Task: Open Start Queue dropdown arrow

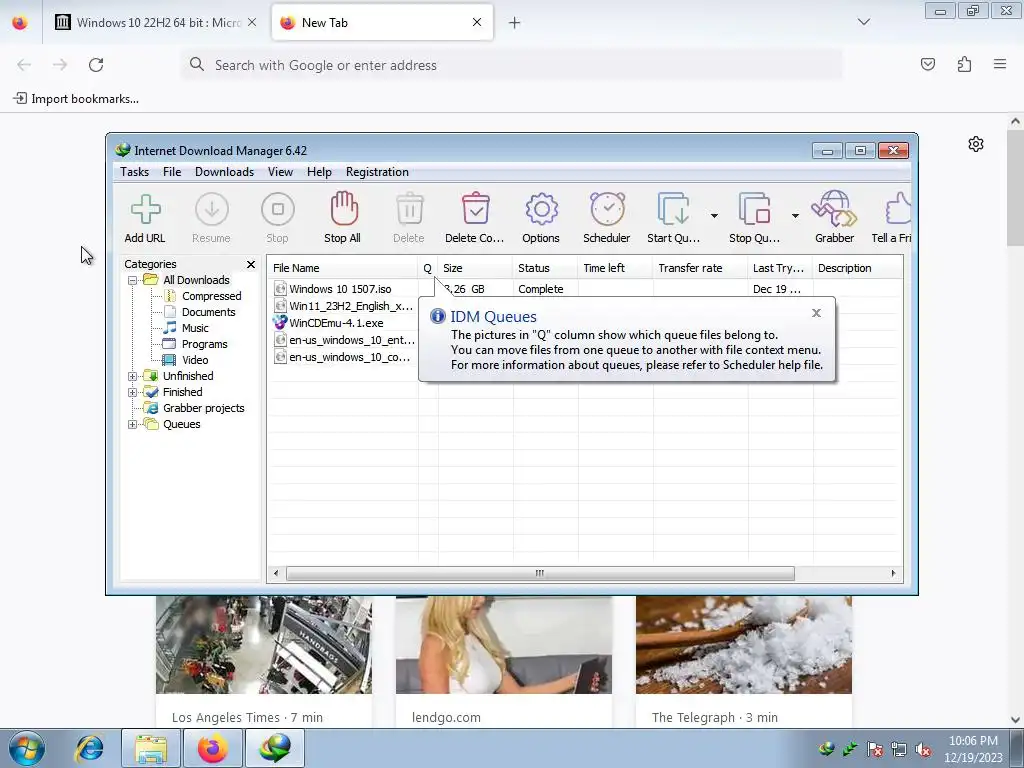Action: point(714,216)
